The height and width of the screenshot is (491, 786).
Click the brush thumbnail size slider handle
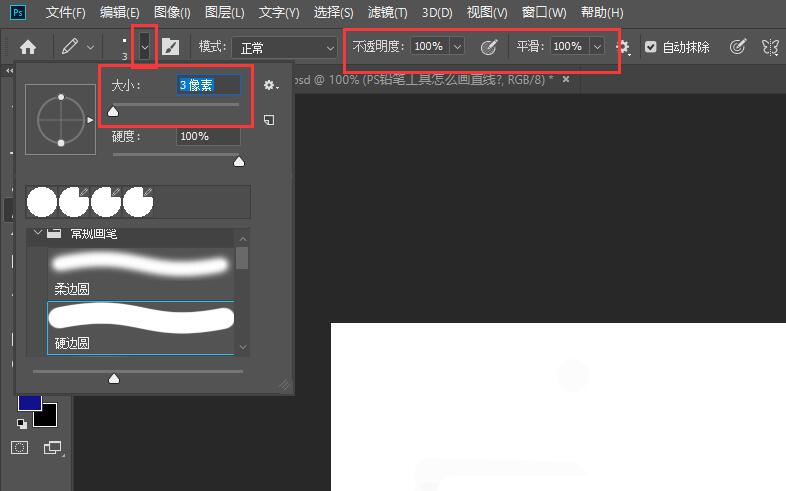pyautogui.click(x=114, y=378)
